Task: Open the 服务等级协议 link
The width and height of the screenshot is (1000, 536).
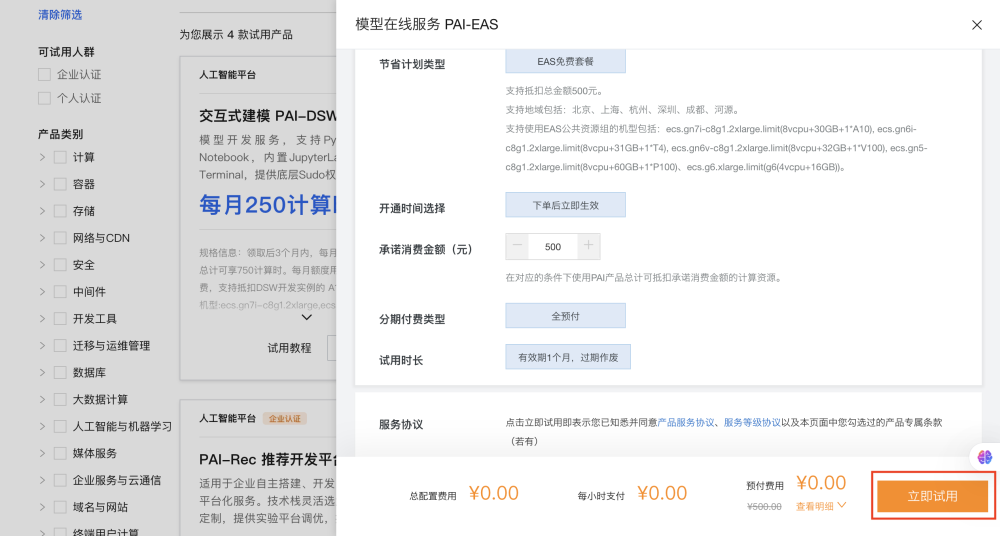Action: point(752,422)
